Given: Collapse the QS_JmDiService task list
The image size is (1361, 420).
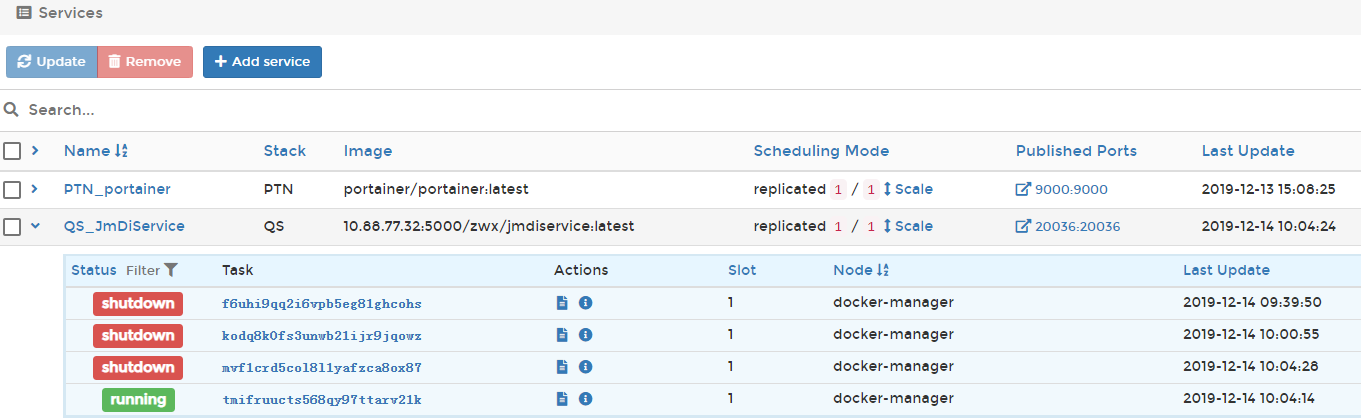Looking at the screenshot, I should 35,226.
